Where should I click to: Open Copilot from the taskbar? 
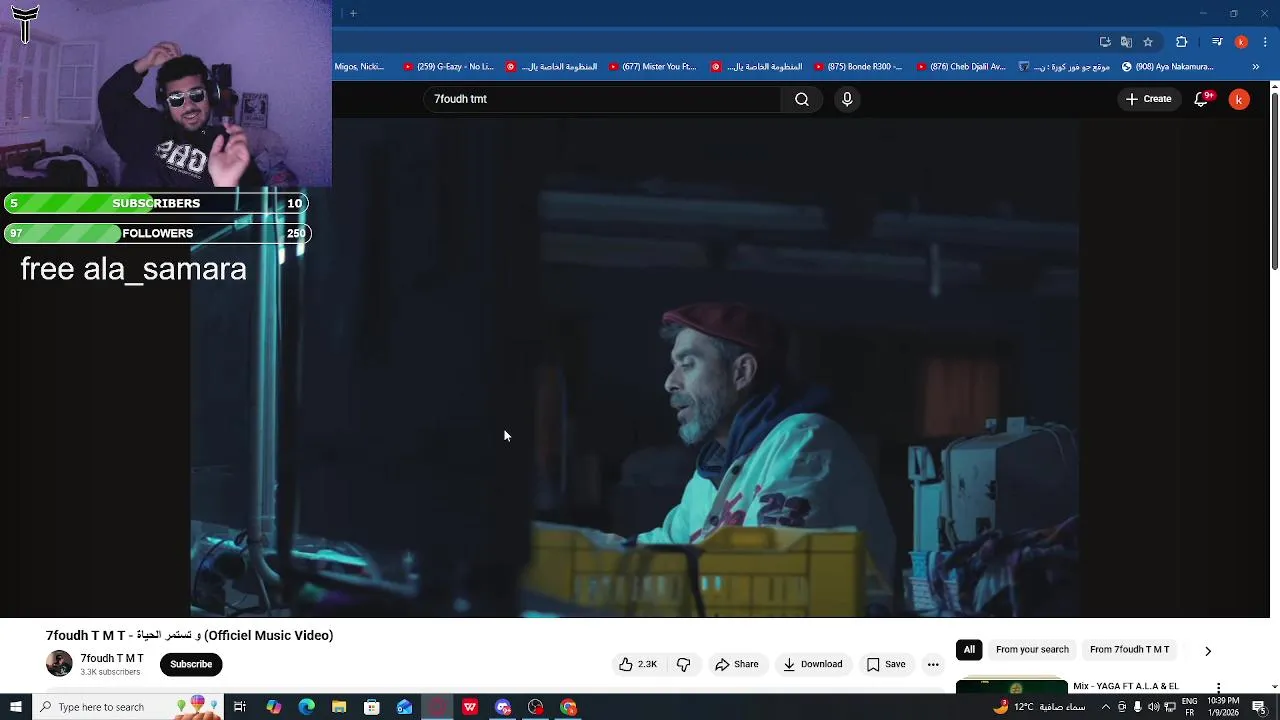tap(273, 707)
